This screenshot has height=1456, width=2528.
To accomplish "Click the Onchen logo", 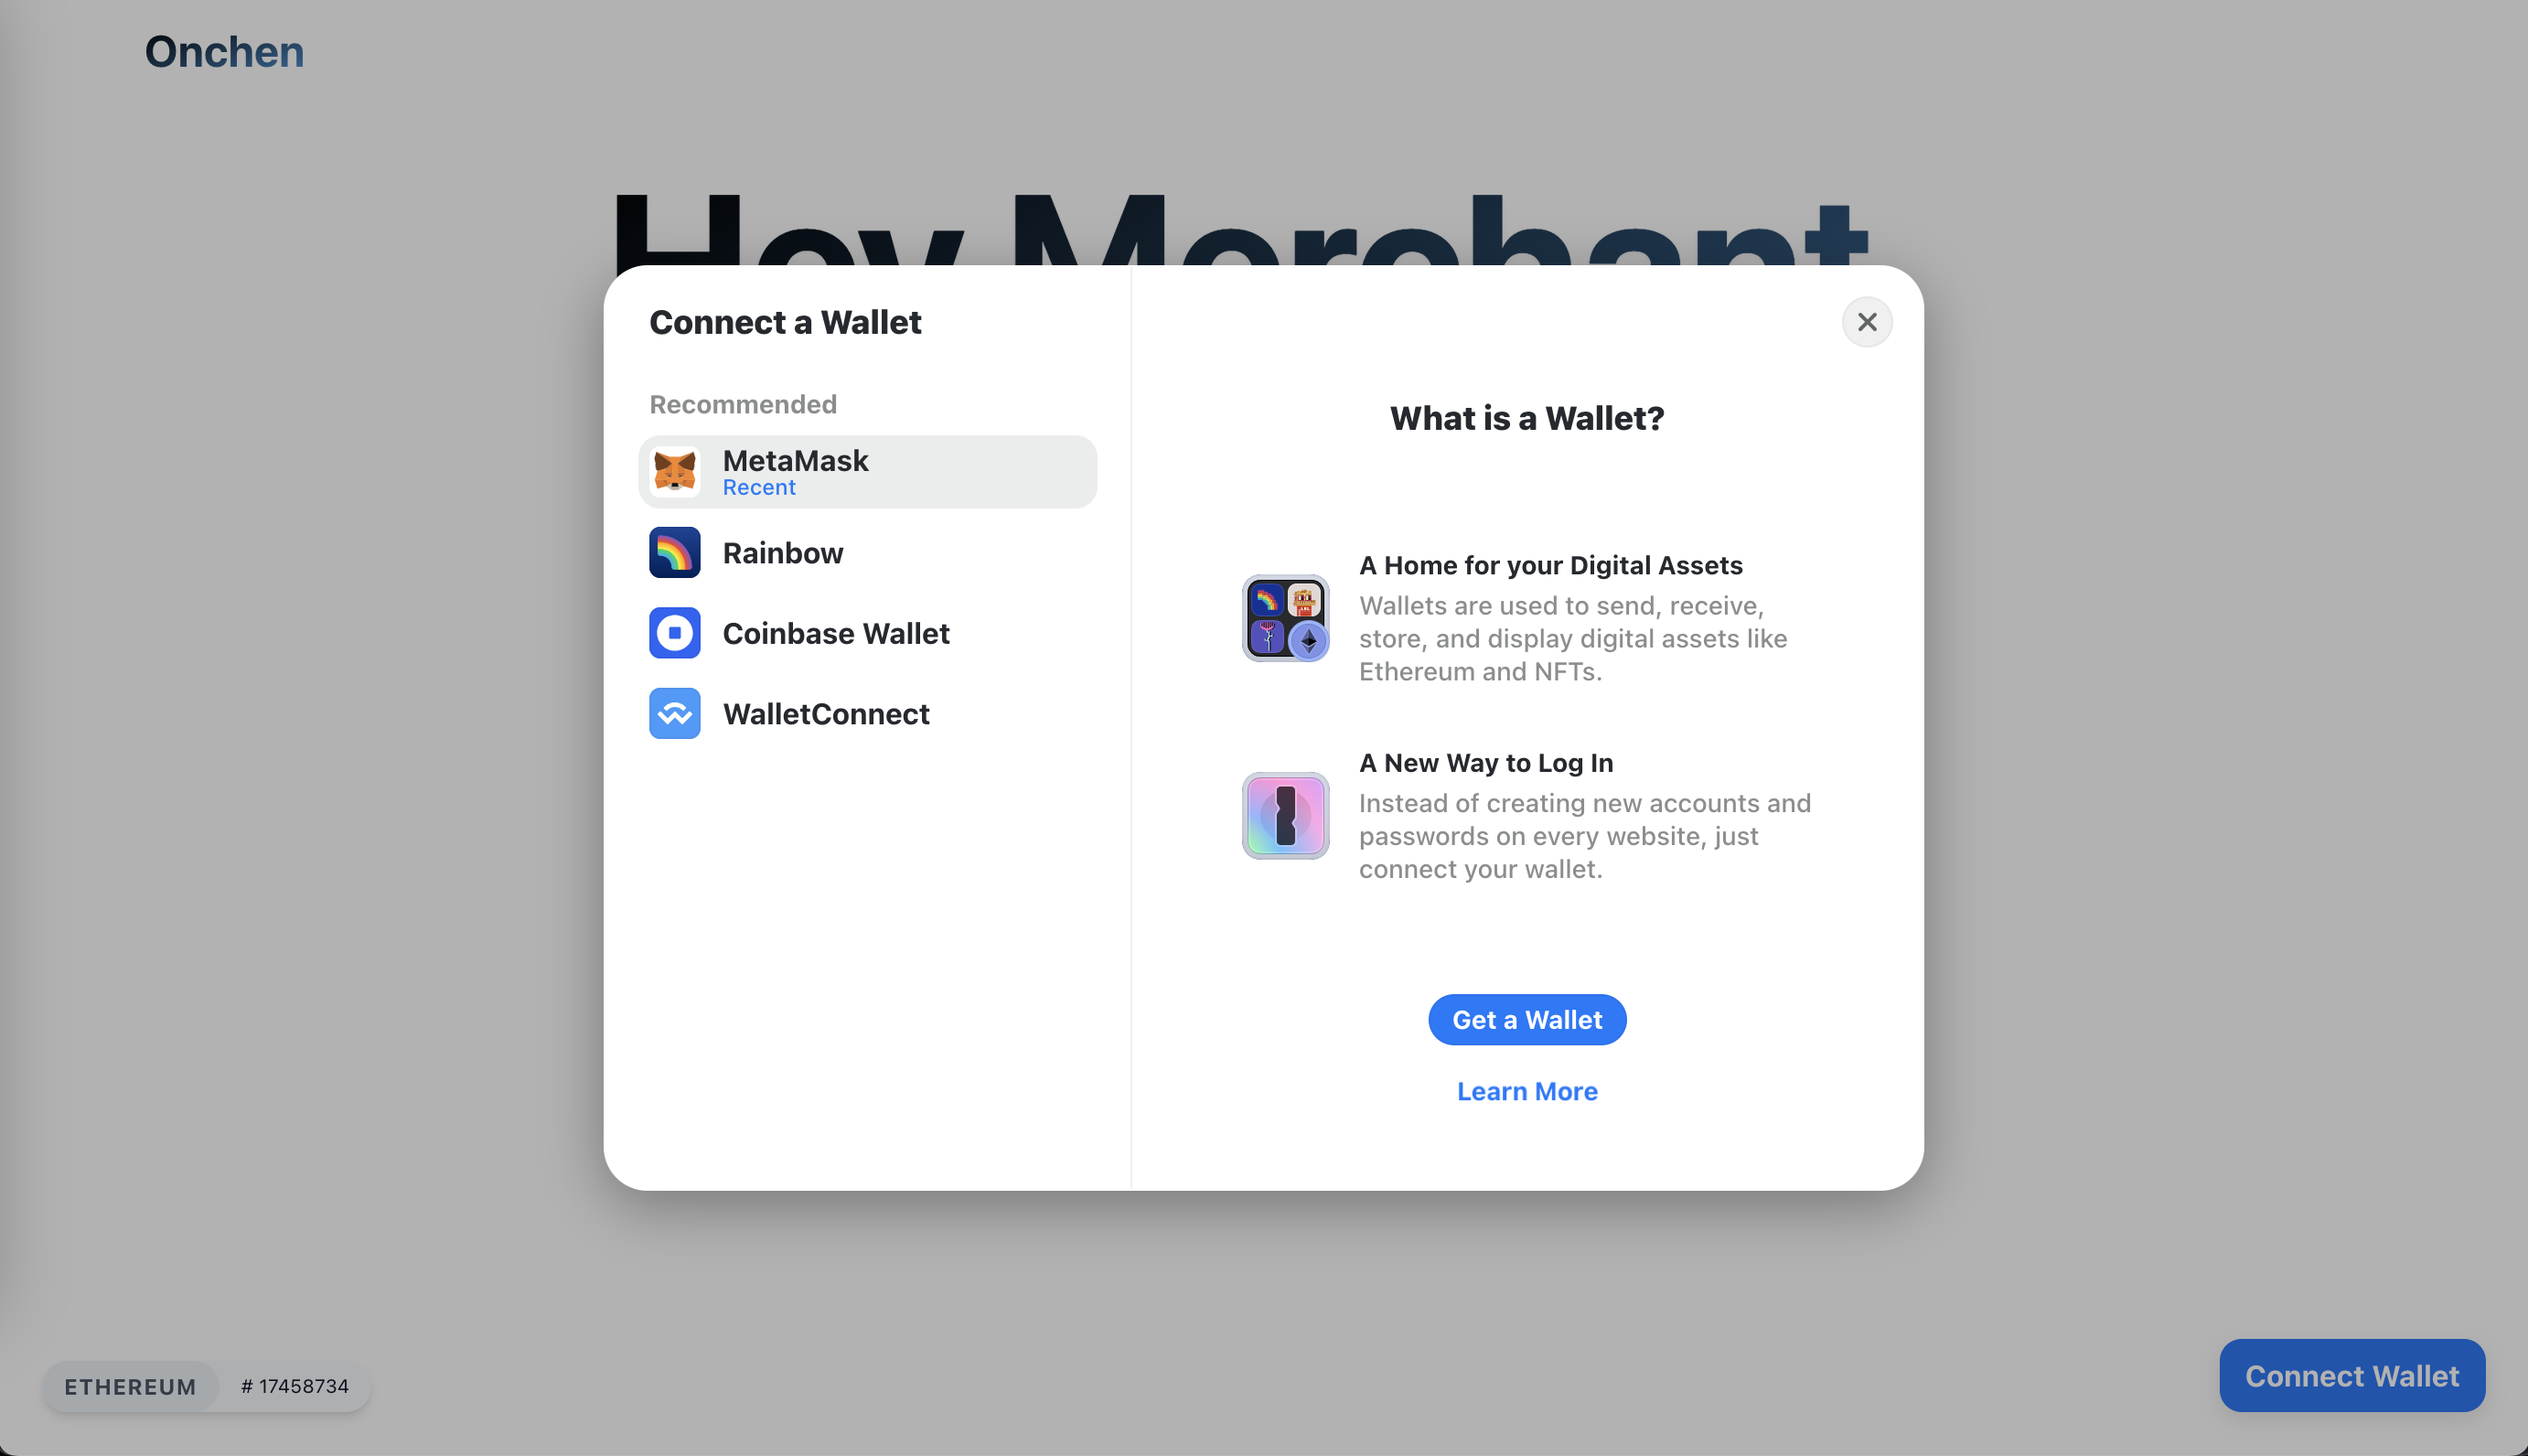I will click(x=225, y=52).
